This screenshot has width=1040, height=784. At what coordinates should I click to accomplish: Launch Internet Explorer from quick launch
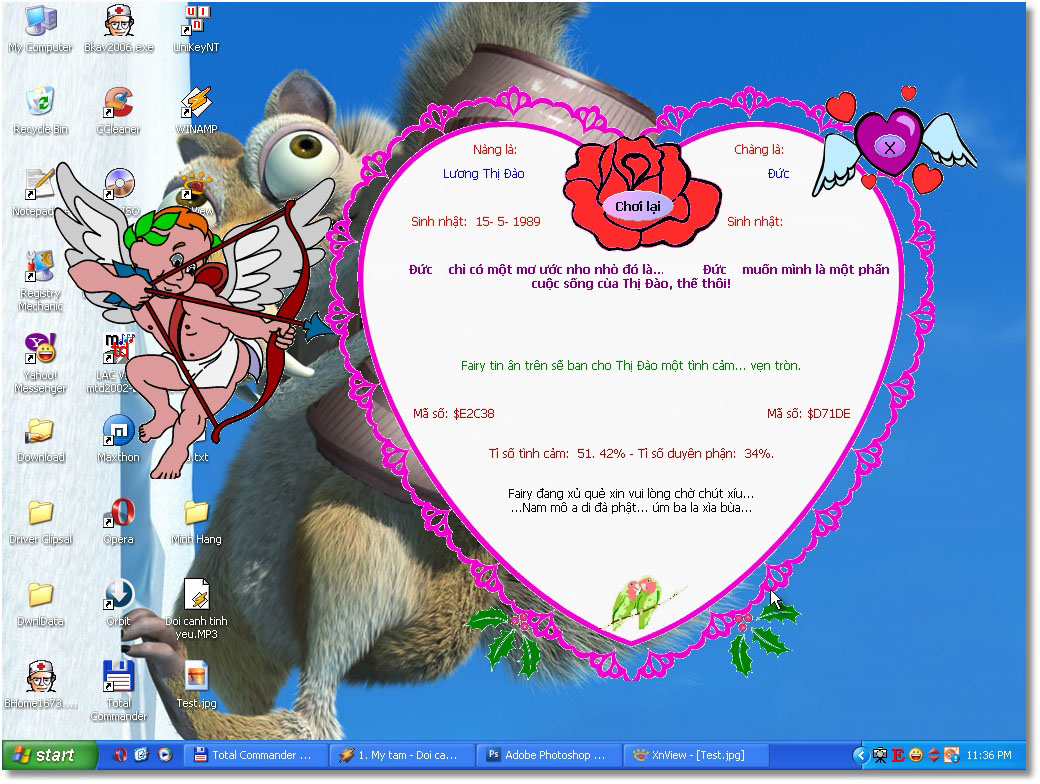[142, 755]
